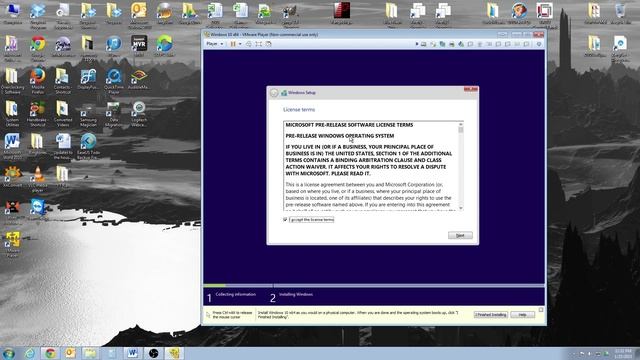Image resolution: width=640 pixels, height=360 pixels.
Task: Select the Handbrake Shortcut desktop icon
Action: coord(38,114)
